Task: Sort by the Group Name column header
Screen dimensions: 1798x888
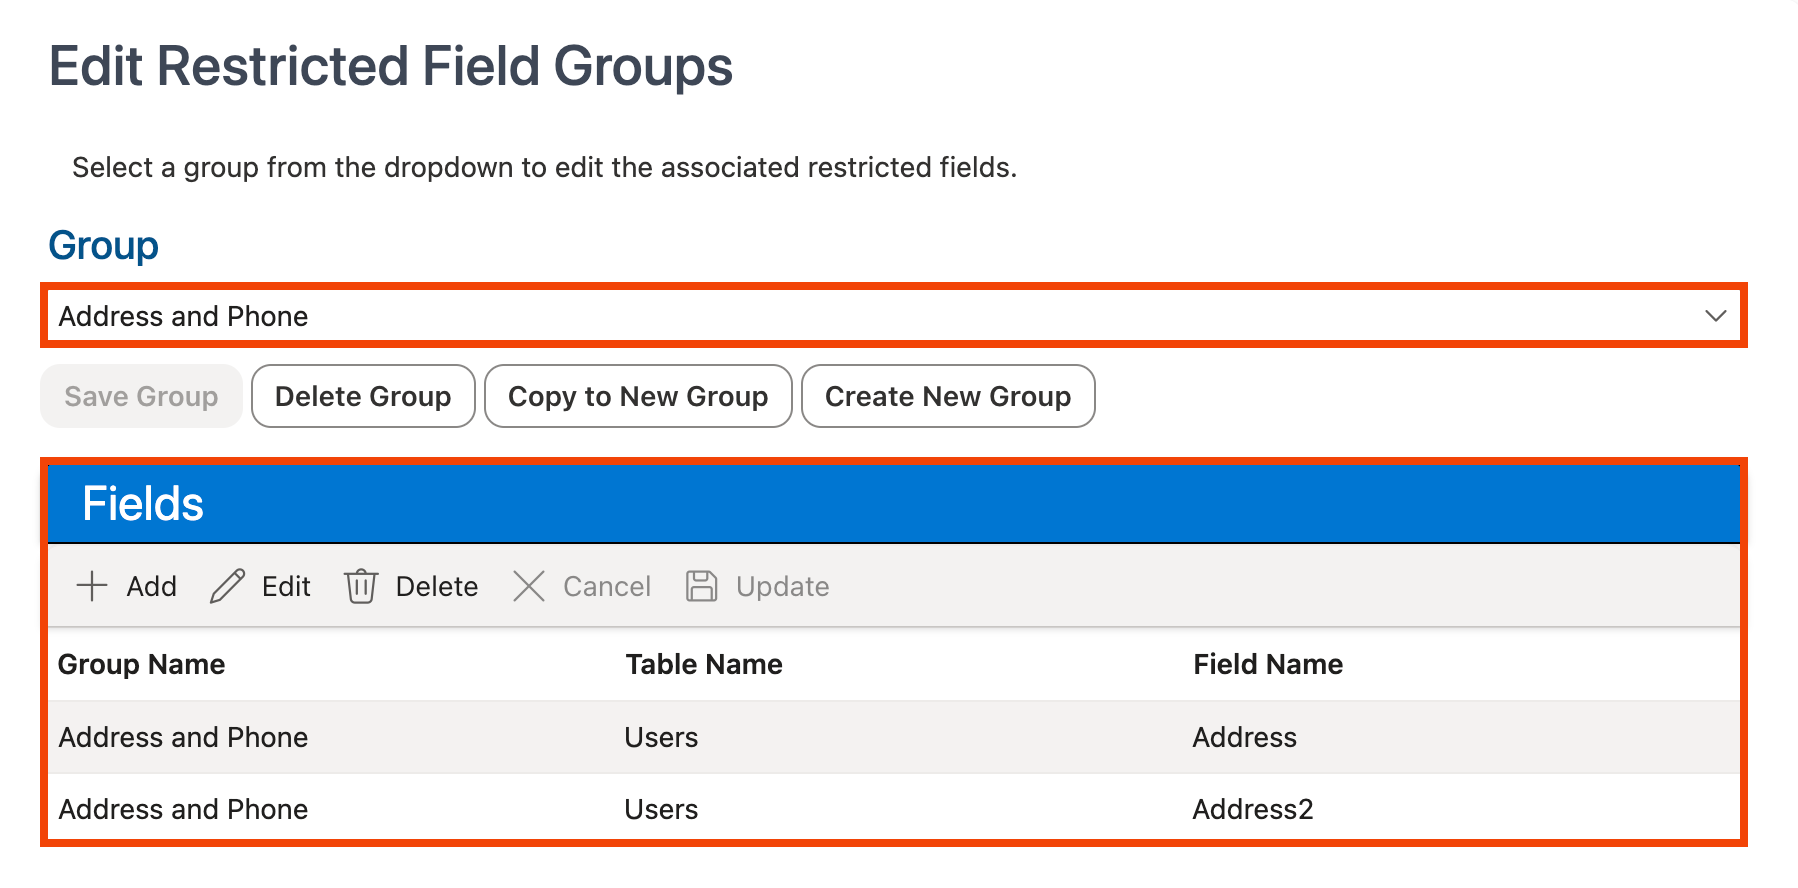Action: [x=142, y=665]
